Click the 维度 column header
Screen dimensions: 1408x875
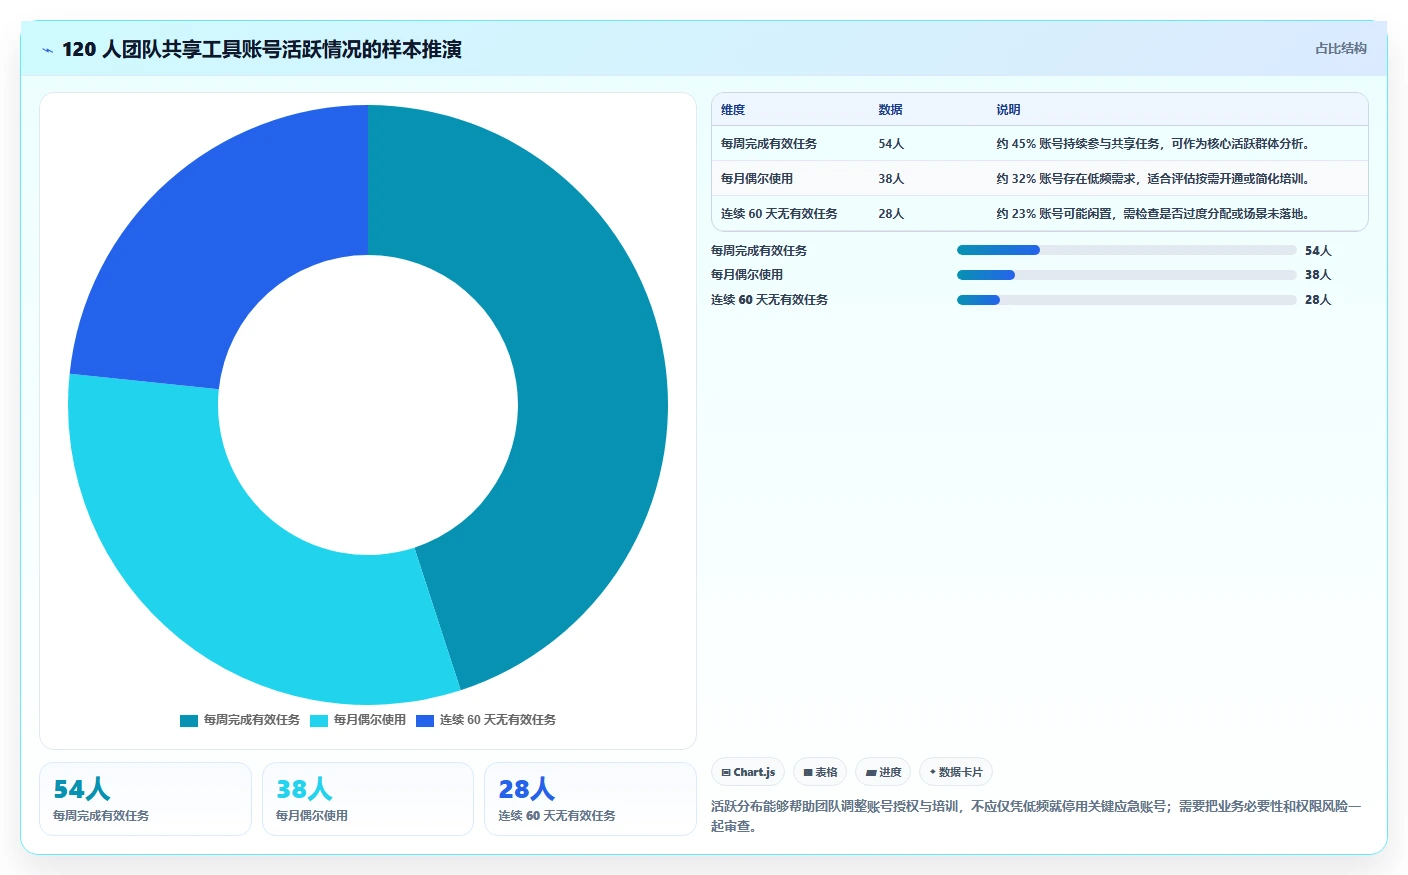[x=733, y=110]
